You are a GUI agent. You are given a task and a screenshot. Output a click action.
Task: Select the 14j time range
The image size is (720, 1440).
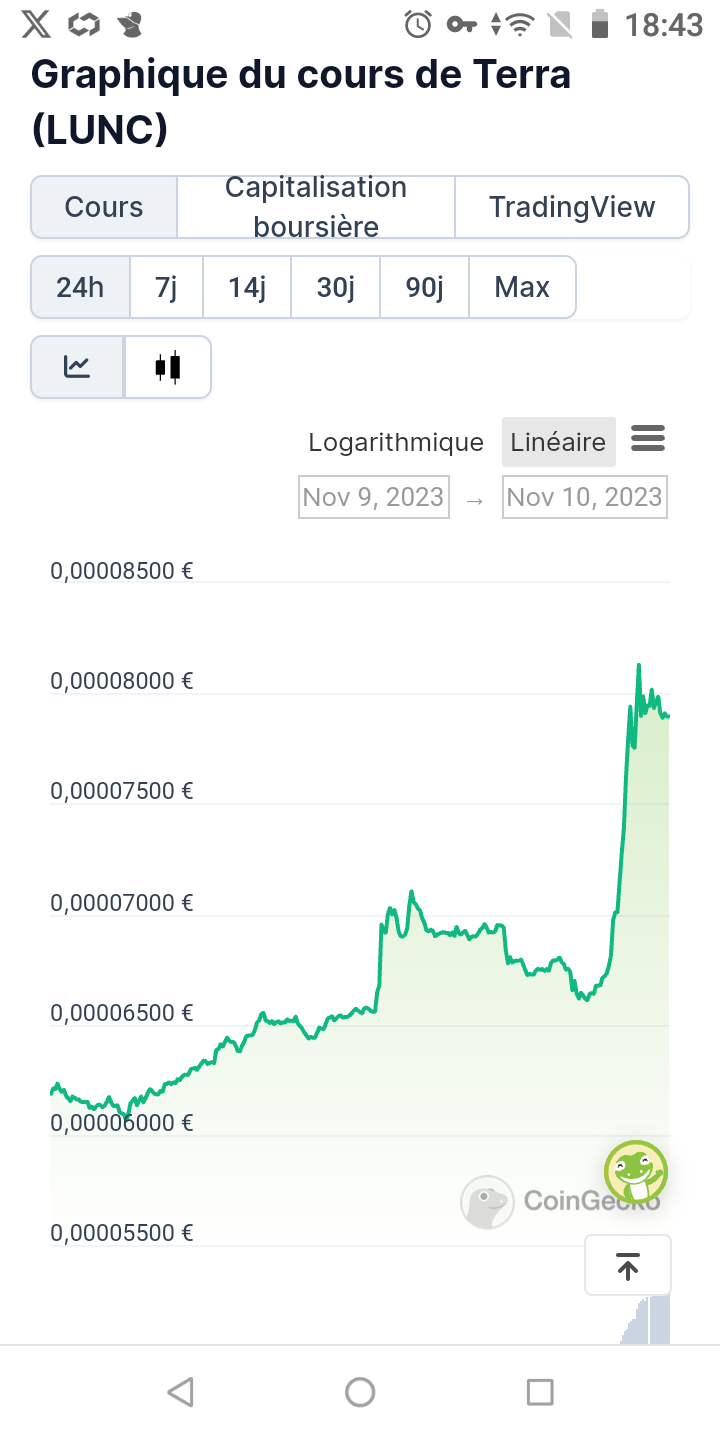click(247, 287)
